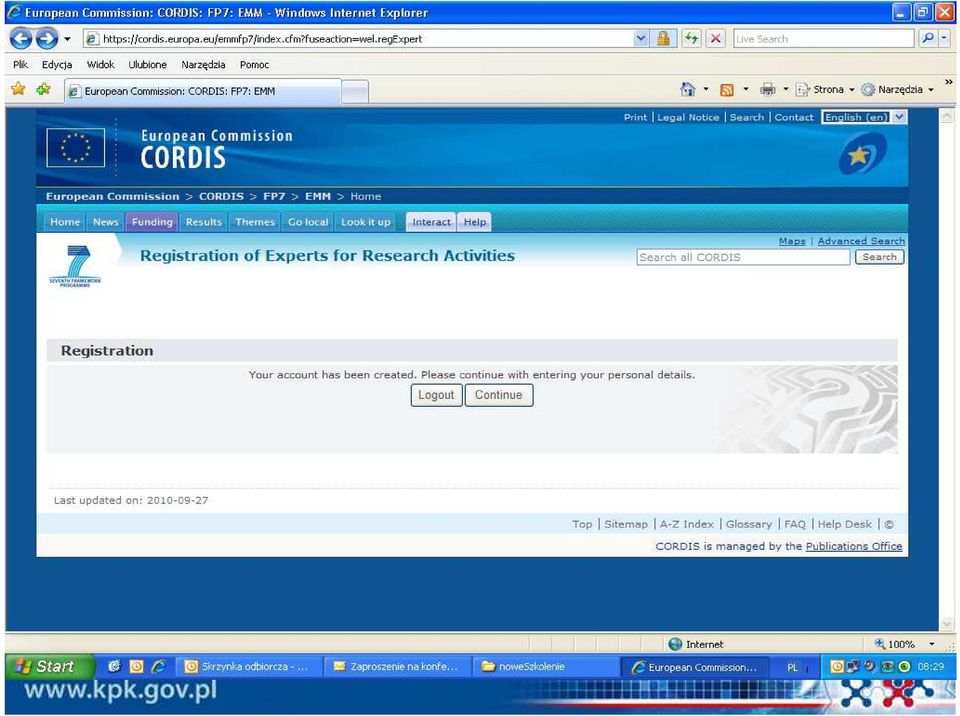Screen dimensions: 960x716
Task: Click the security lock icon in address bar
Action: (662, 39)
